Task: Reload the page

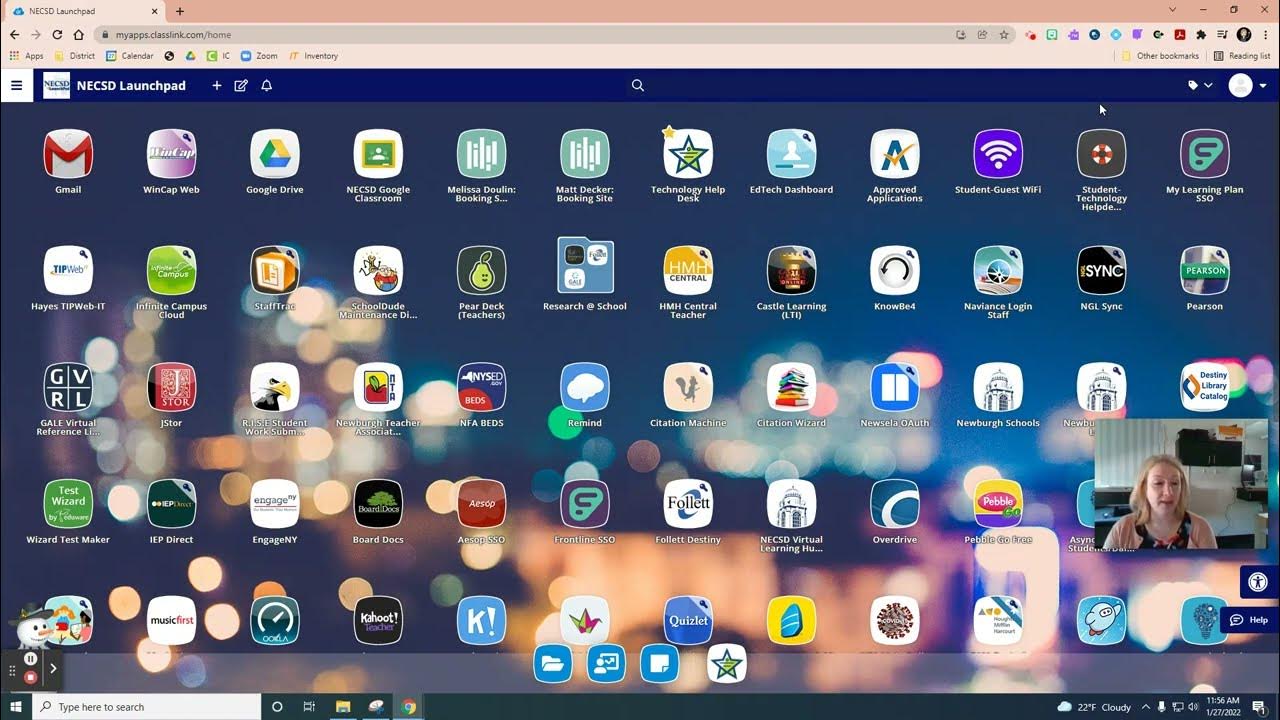Action: coord(57,34)
